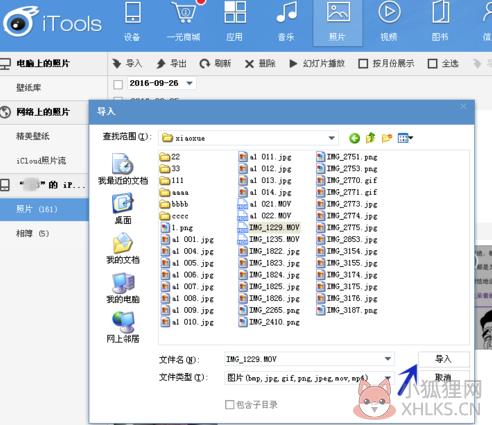
Task: Select the folder named cccc
Action: pyautogui.click(x=174, y=216)
